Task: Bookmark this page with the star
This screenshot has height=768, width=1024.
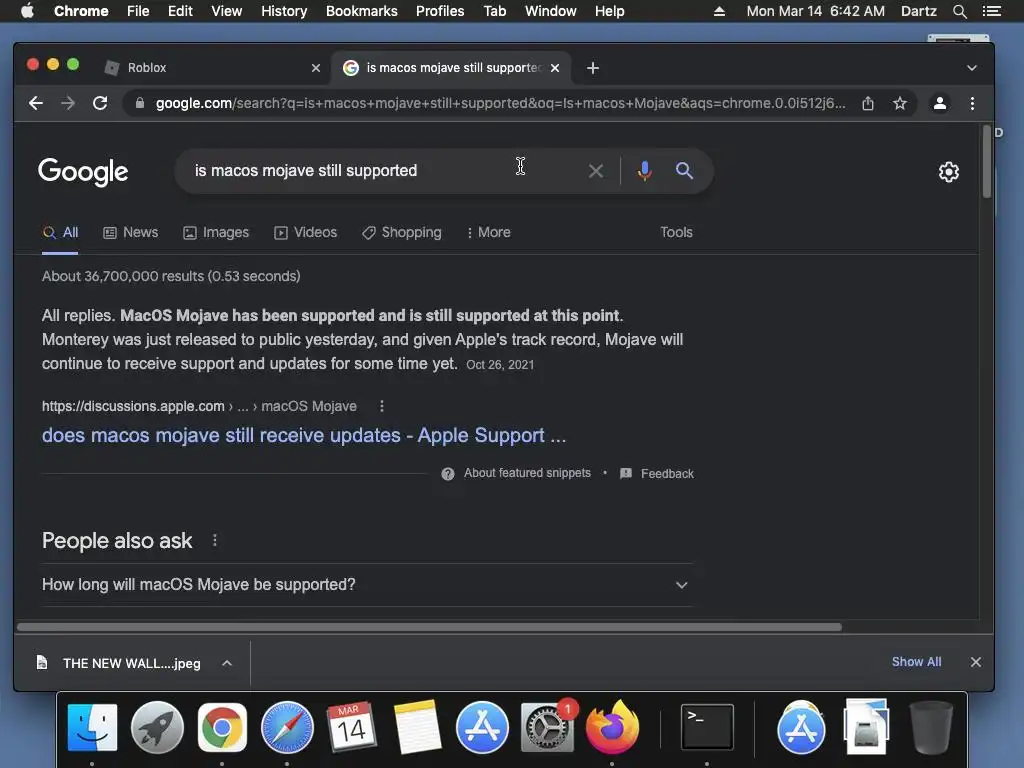Action: 900,103
